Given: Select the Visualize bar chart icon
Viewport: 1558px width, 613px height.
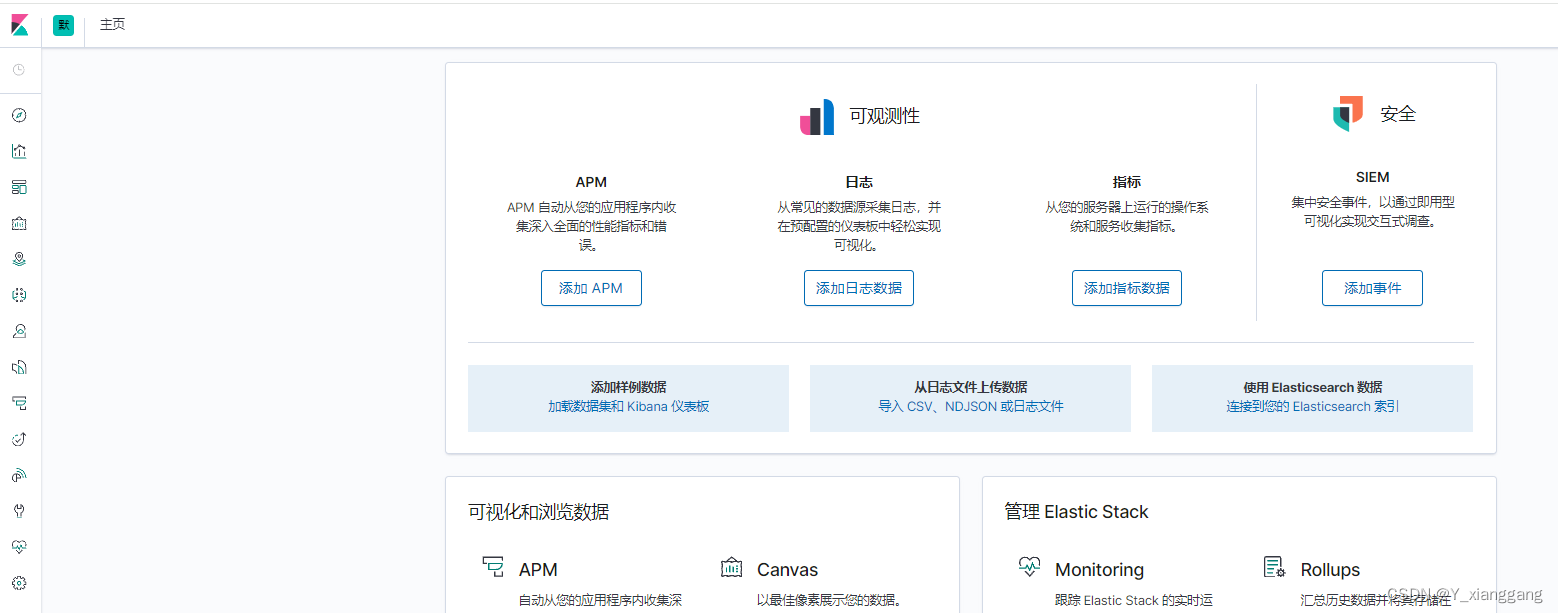Looking at the screenshot, I should [x=19, y=150].
